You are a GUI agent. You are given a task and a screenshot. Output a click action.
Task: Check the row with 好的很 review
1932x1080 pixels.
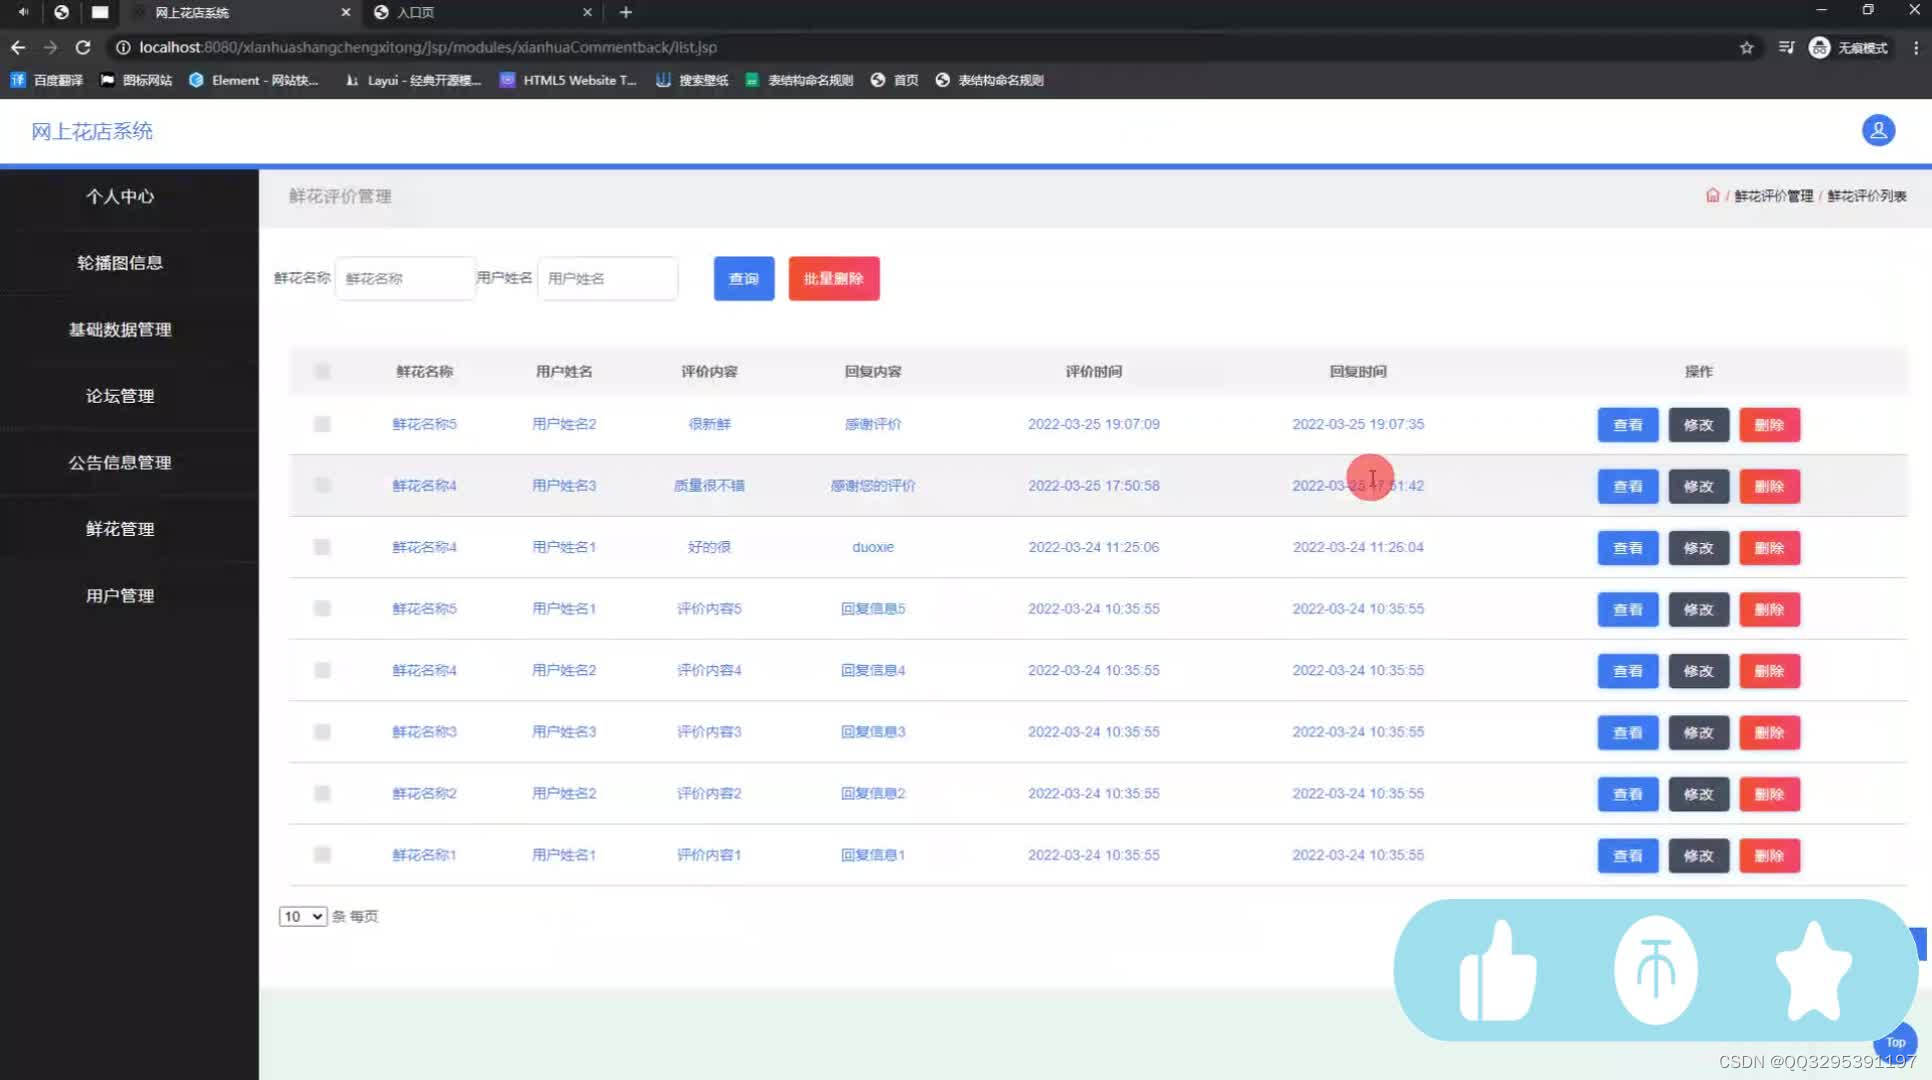(x=321, y=547)
